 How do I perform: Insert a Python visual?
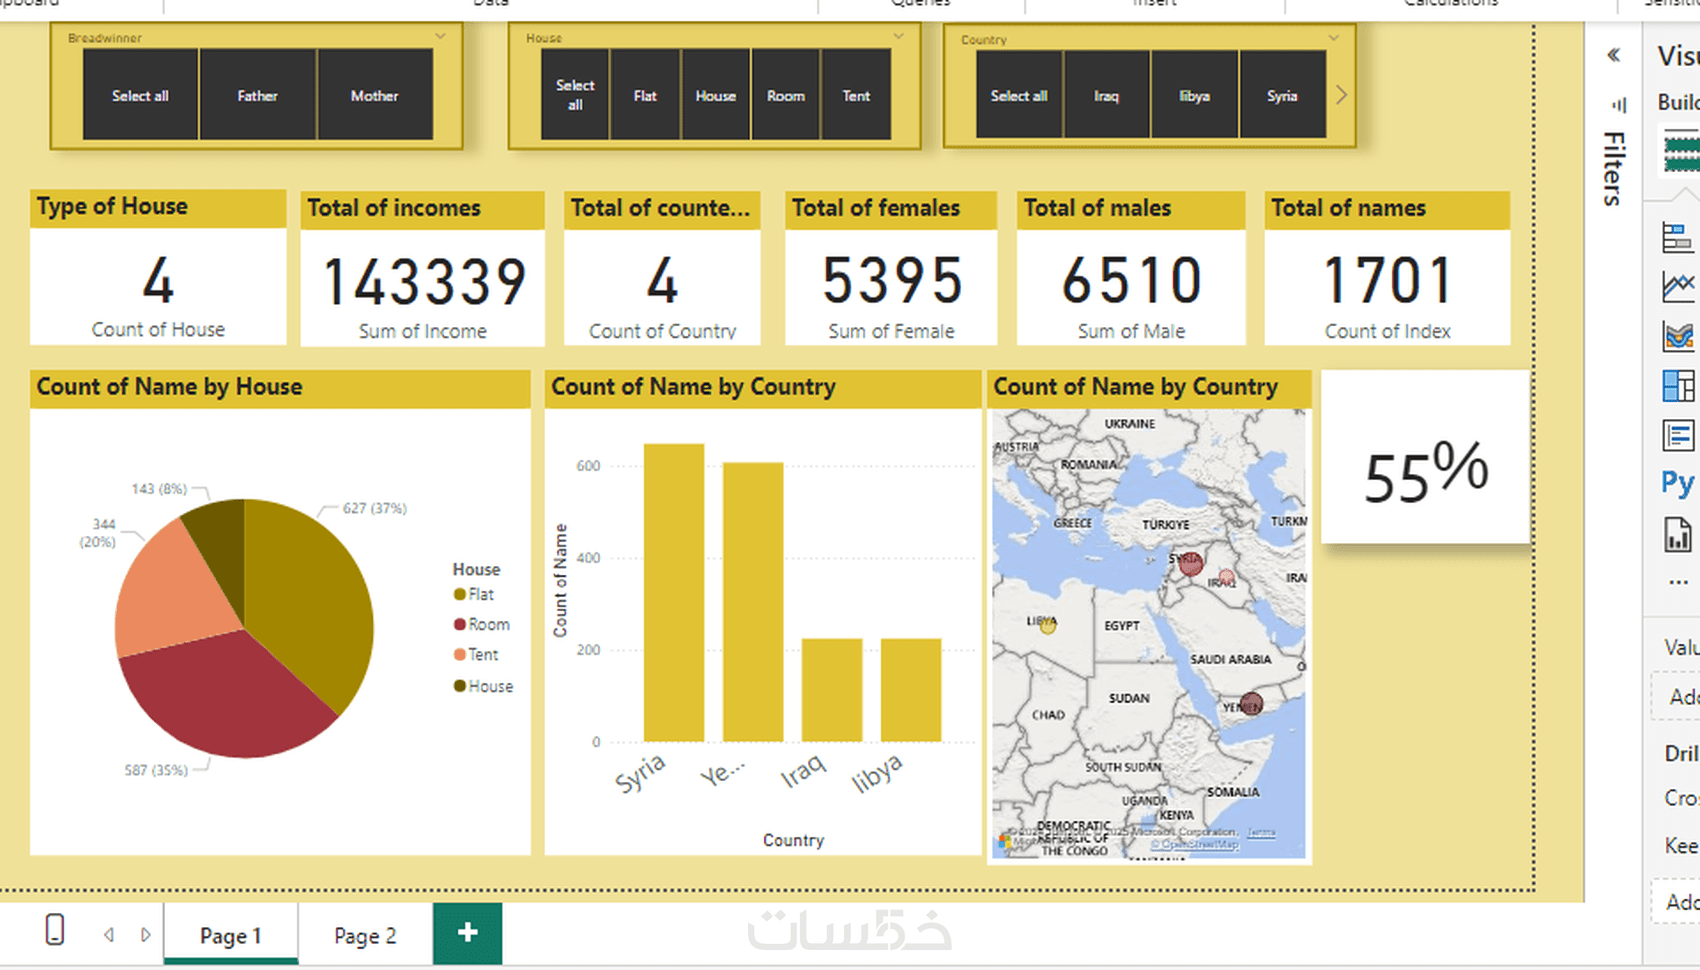(1678, 483)
